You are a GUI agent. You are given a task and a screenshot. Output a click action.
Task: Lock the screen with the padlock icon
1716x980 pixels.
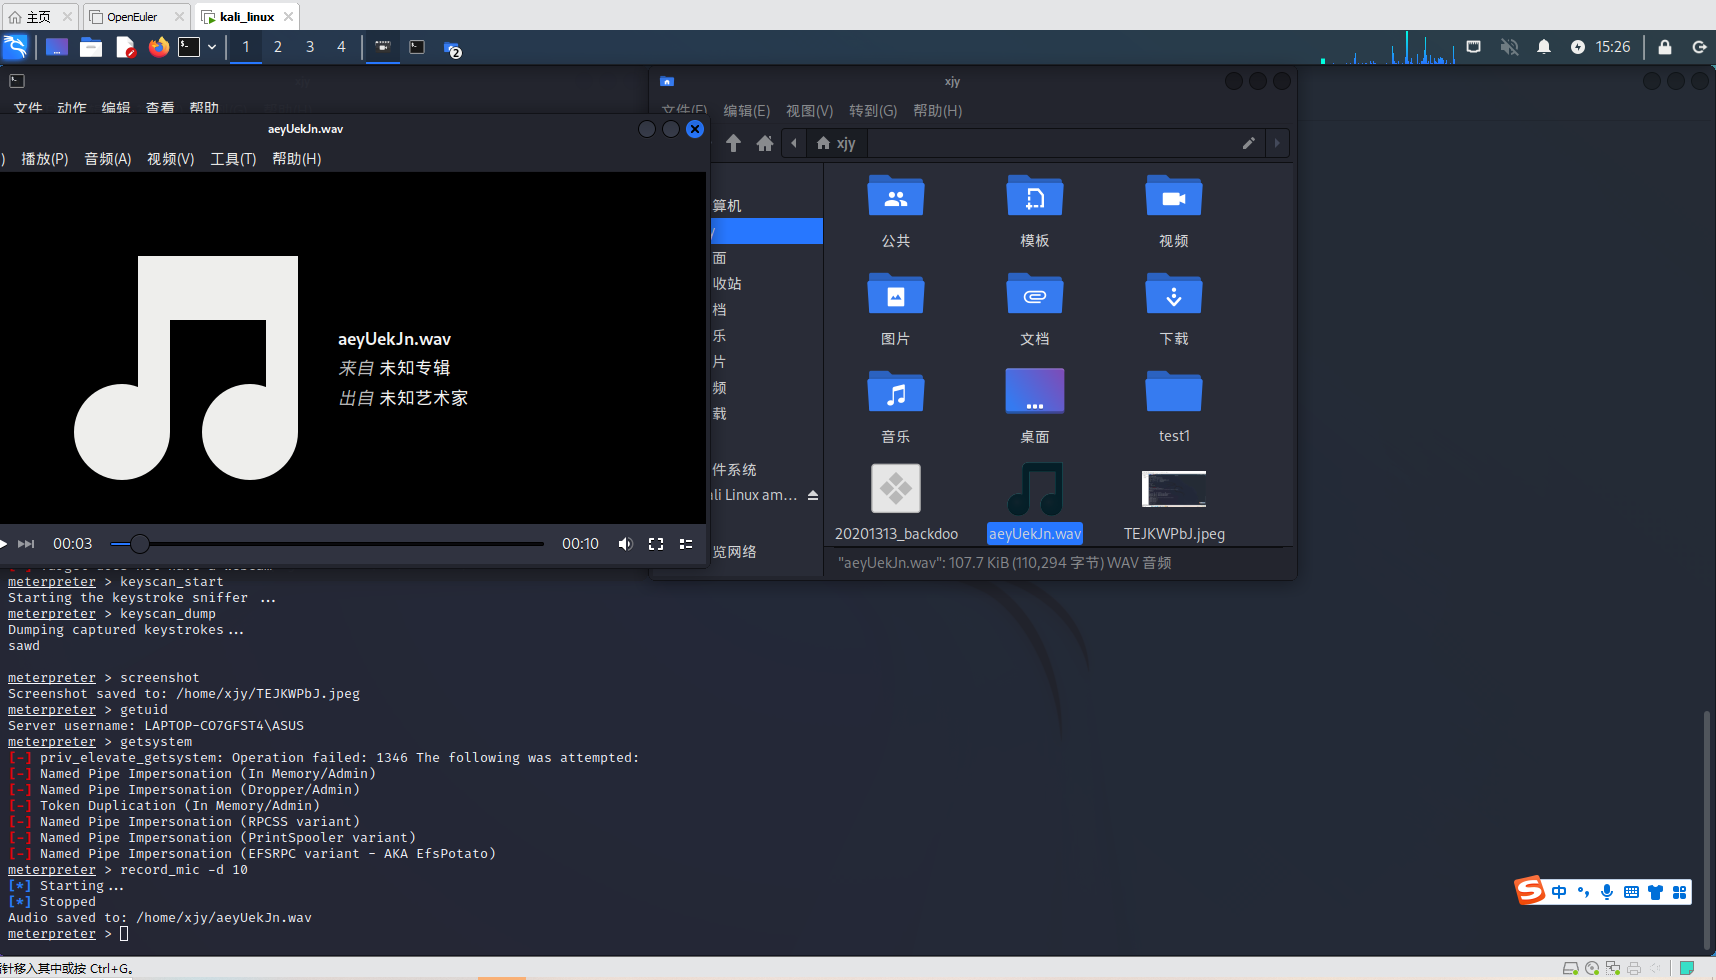(1665, 47)
